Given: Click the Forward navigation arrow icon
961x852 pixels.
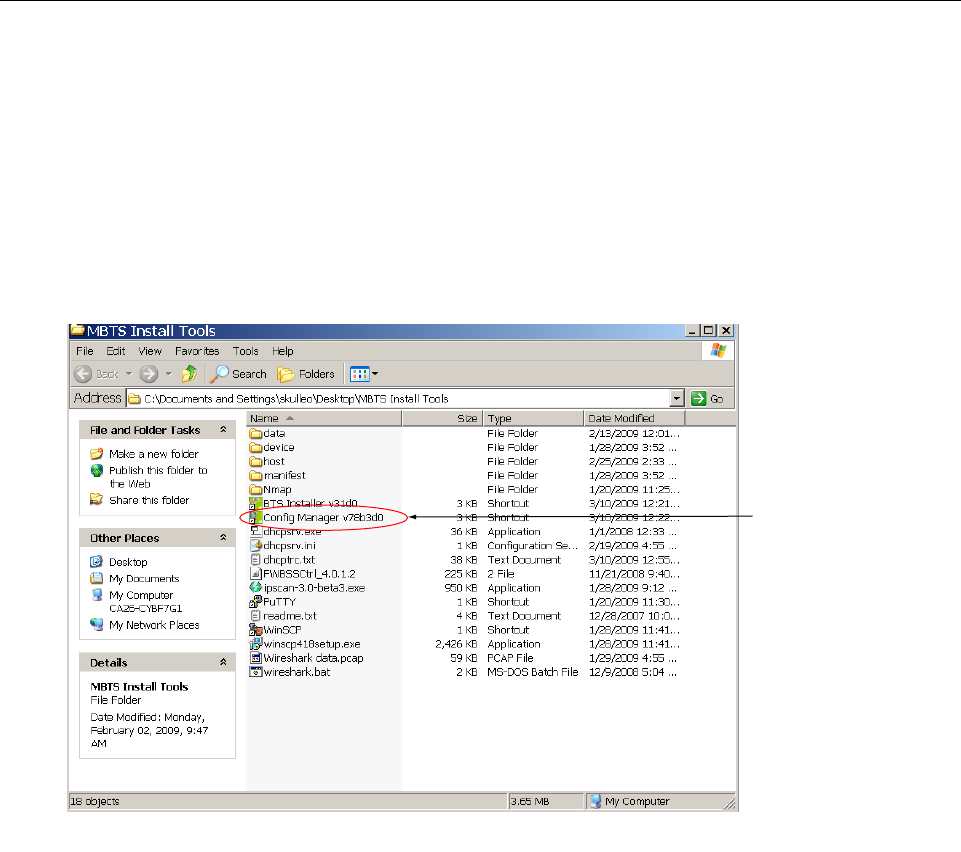Looking at the screenshot, I should [148, 374].
